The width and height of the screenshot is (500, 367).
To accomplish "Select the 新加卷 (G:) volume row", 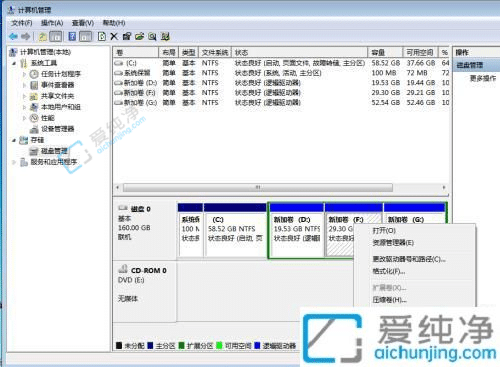I will coord(282,102).
